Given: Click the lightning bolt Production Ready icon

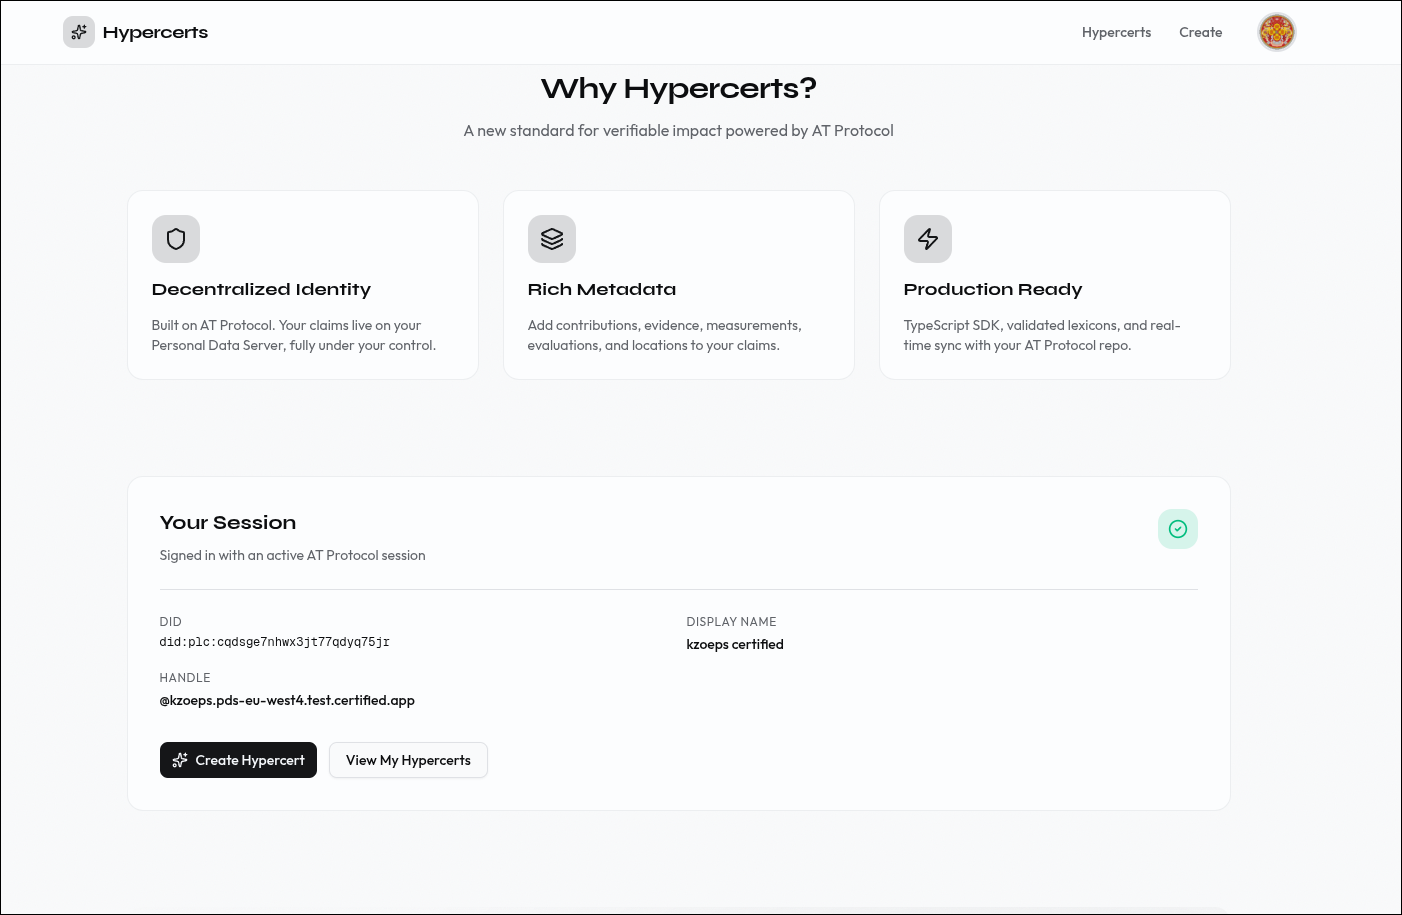Looking at the screenshot, I should [928, 239].
